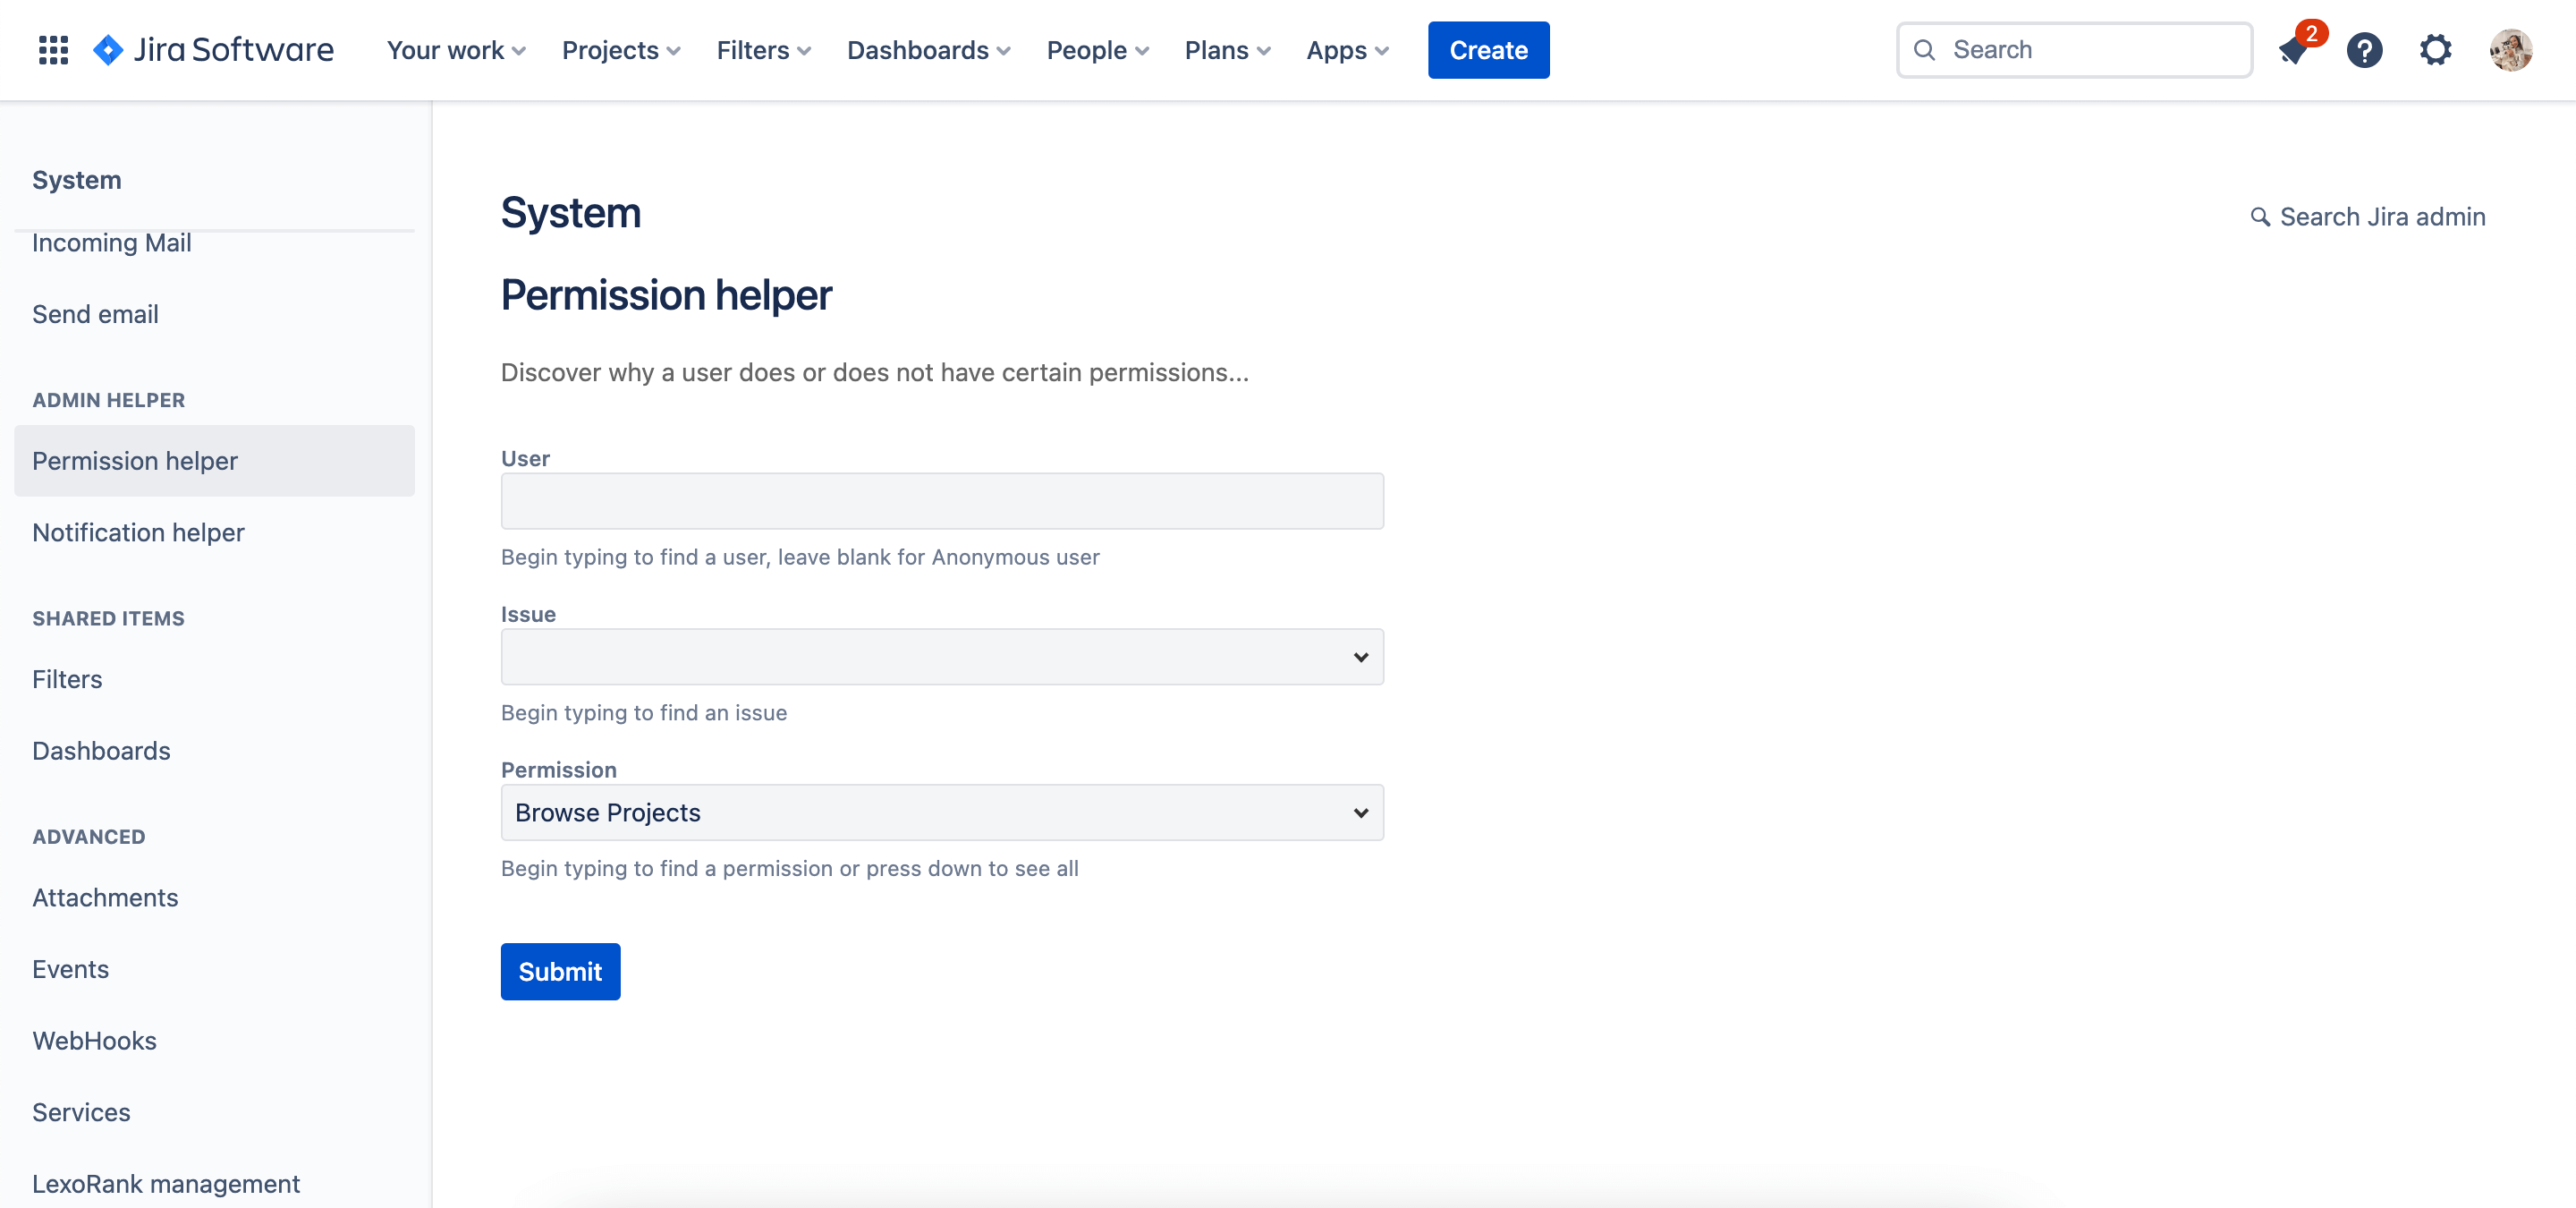Click the Create button
Image resolution: width=2576 pixels, height=1208 pixels.
(1487, 49)
